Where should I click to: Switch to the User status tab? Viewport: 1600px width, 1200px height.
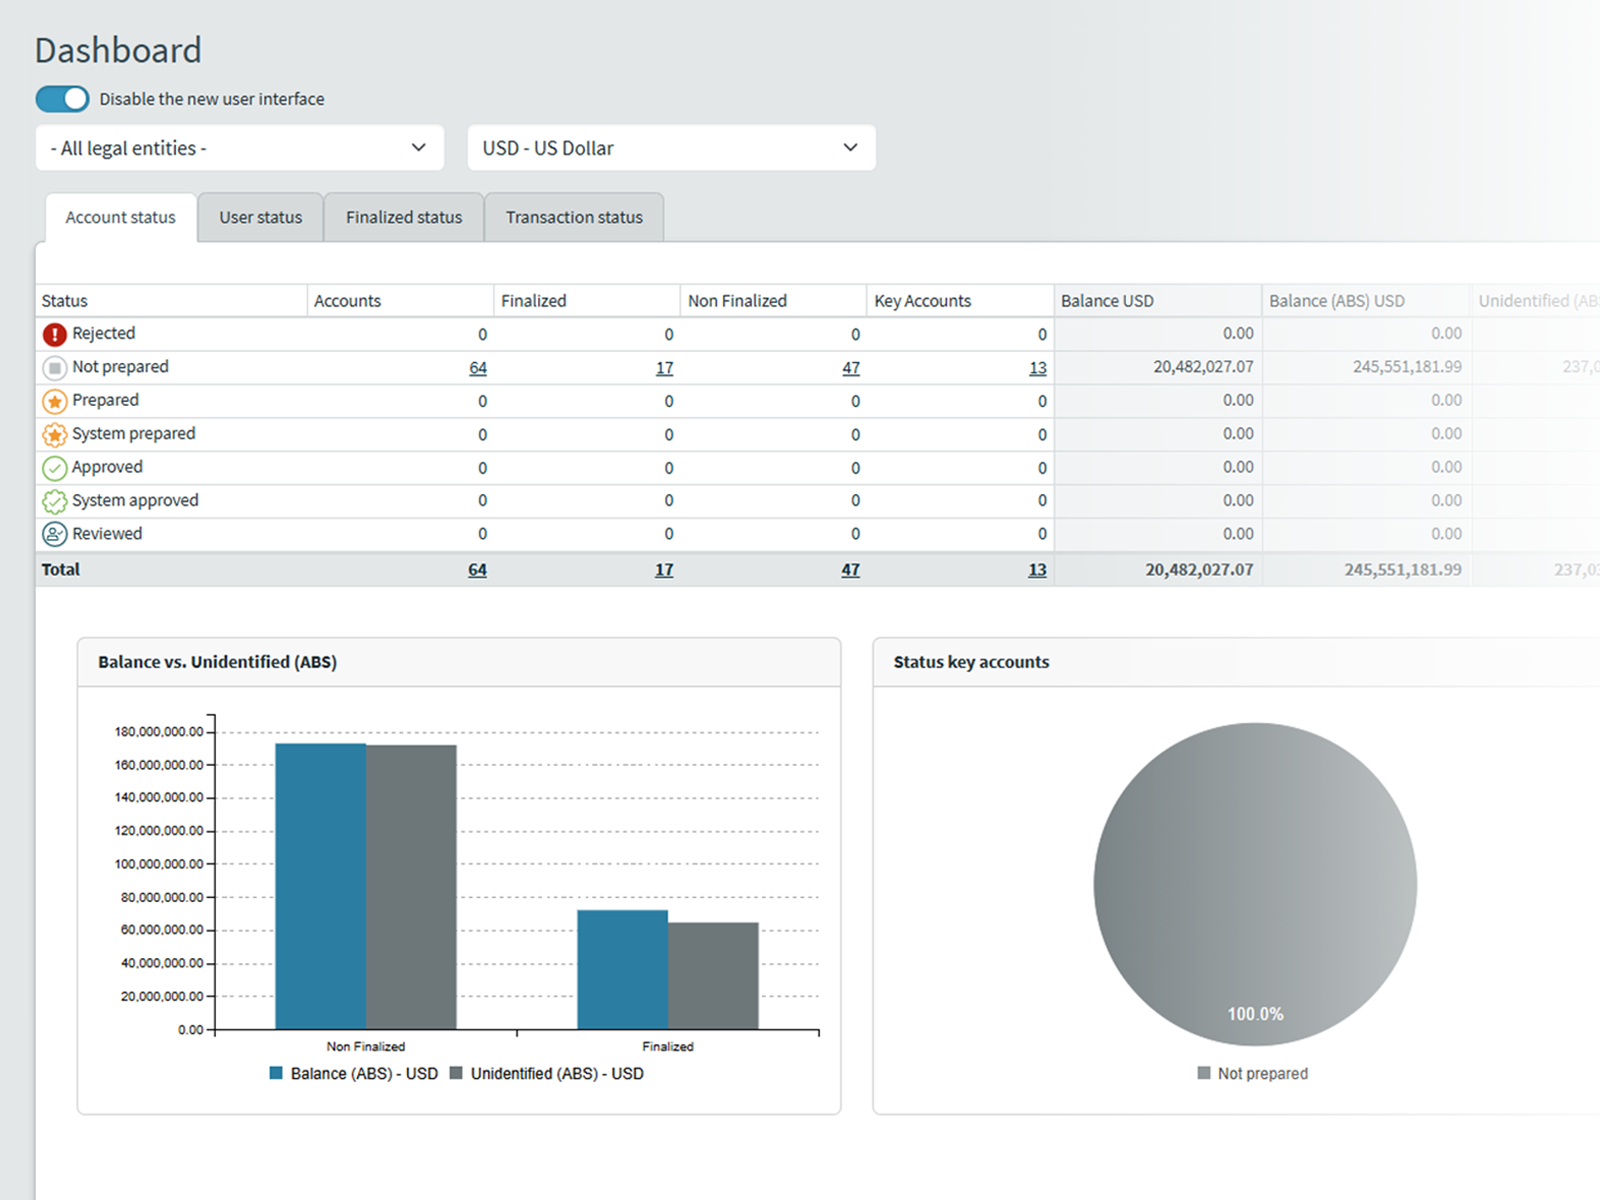click(260, 217)
